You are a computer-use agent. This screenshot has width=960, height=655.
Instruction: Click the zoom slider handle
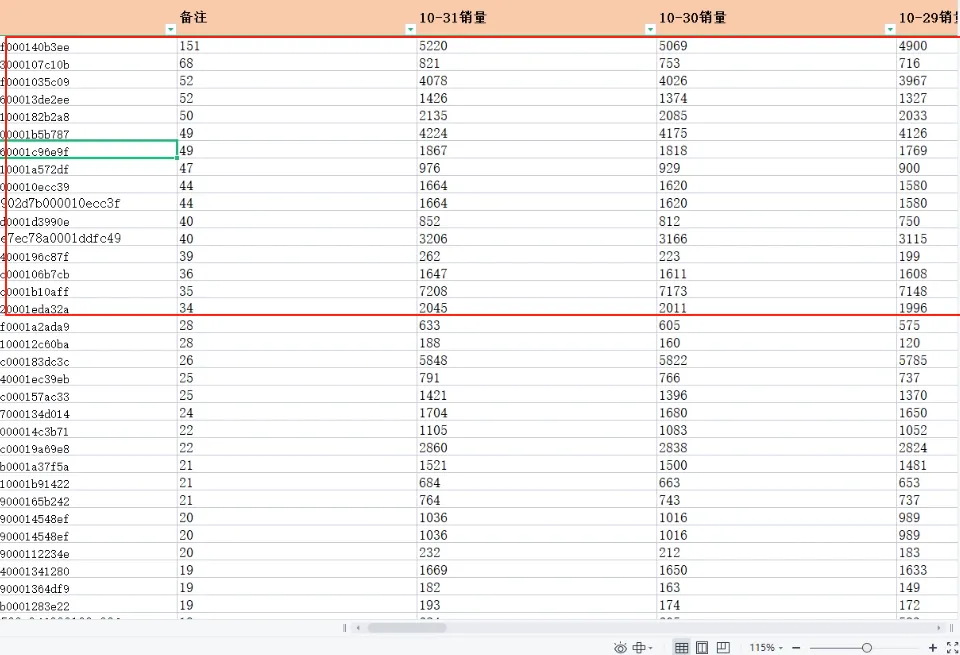(x=867, y=648)
